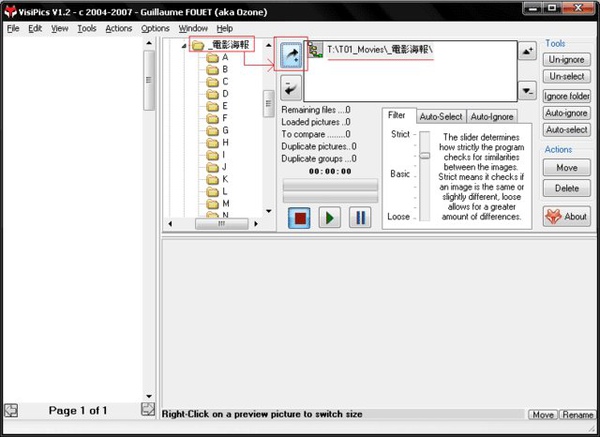The width and height of the screenshot is (600, 437).
Task: Open the File menu
Action: [13, 28]
